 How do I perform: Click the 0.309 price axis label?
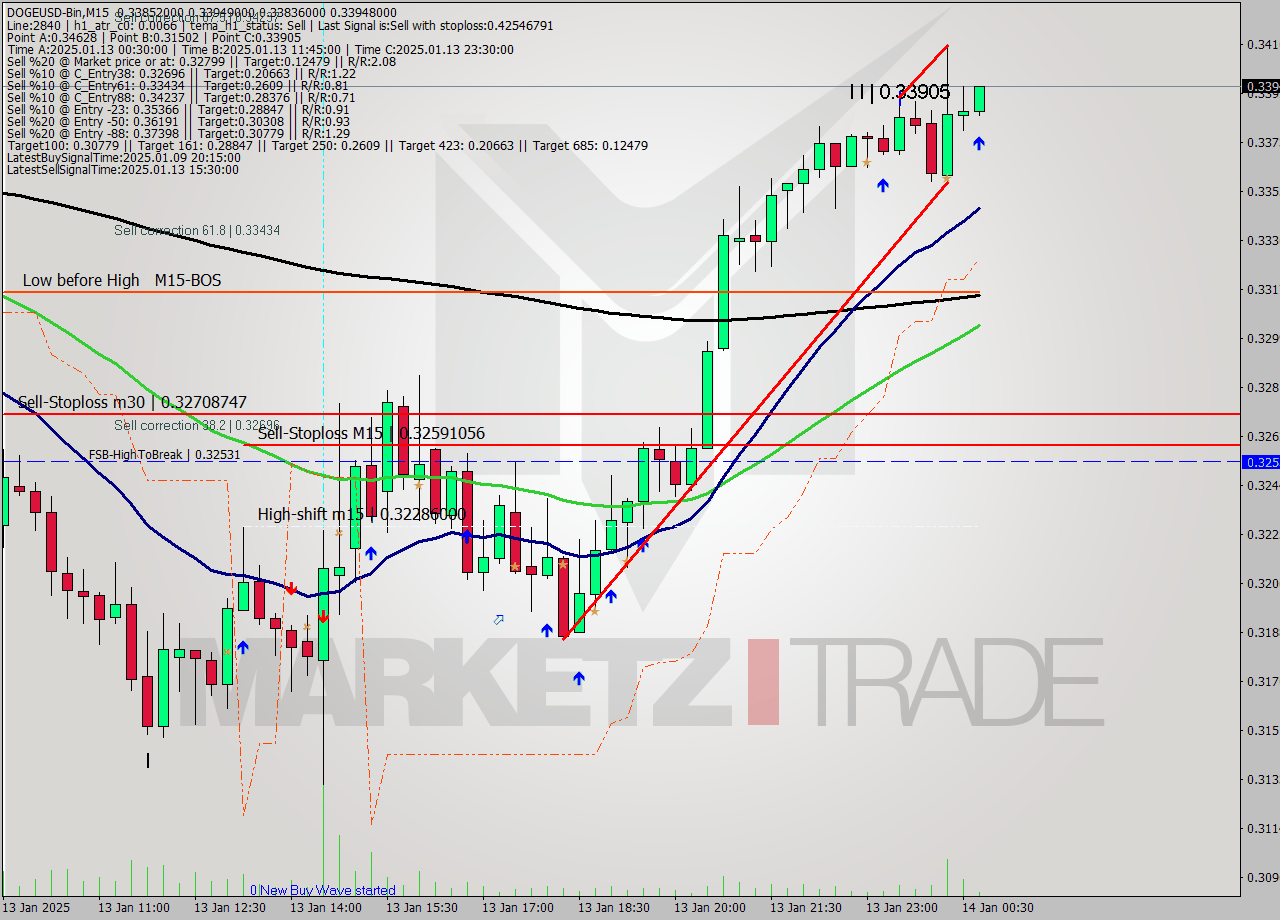coord(1263,877)
